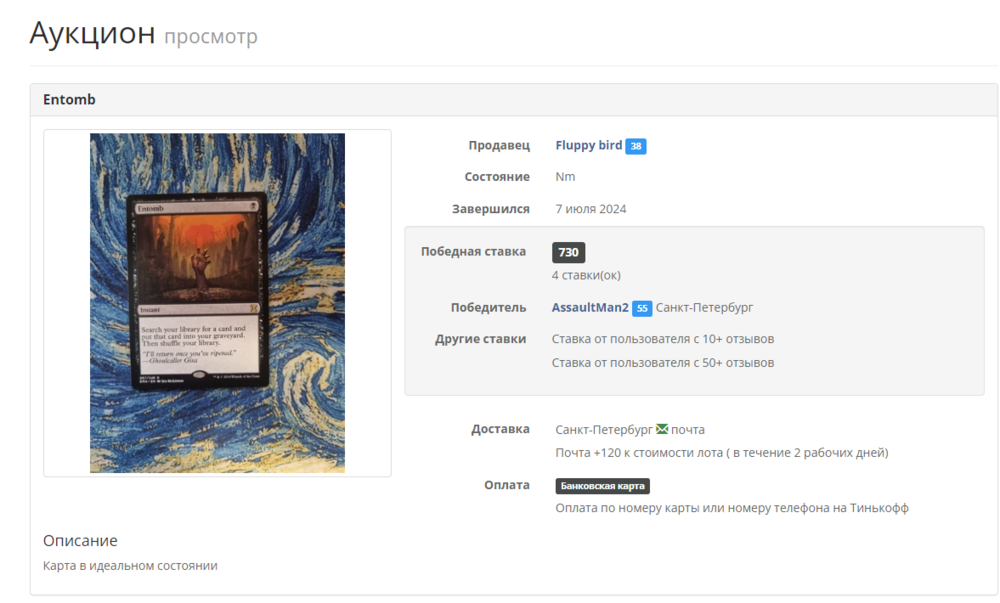Viewport: 1000px width, 603px height.
Task: Click the description text Карта в идеальном состоянии
Action: 130,565
